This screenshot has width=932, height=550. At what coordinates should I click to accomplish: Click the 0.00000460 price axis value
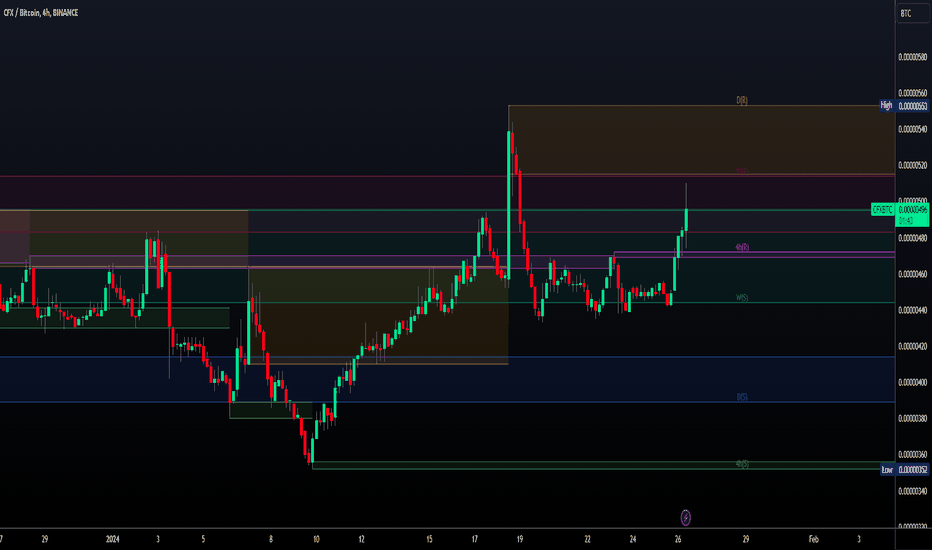912,274
